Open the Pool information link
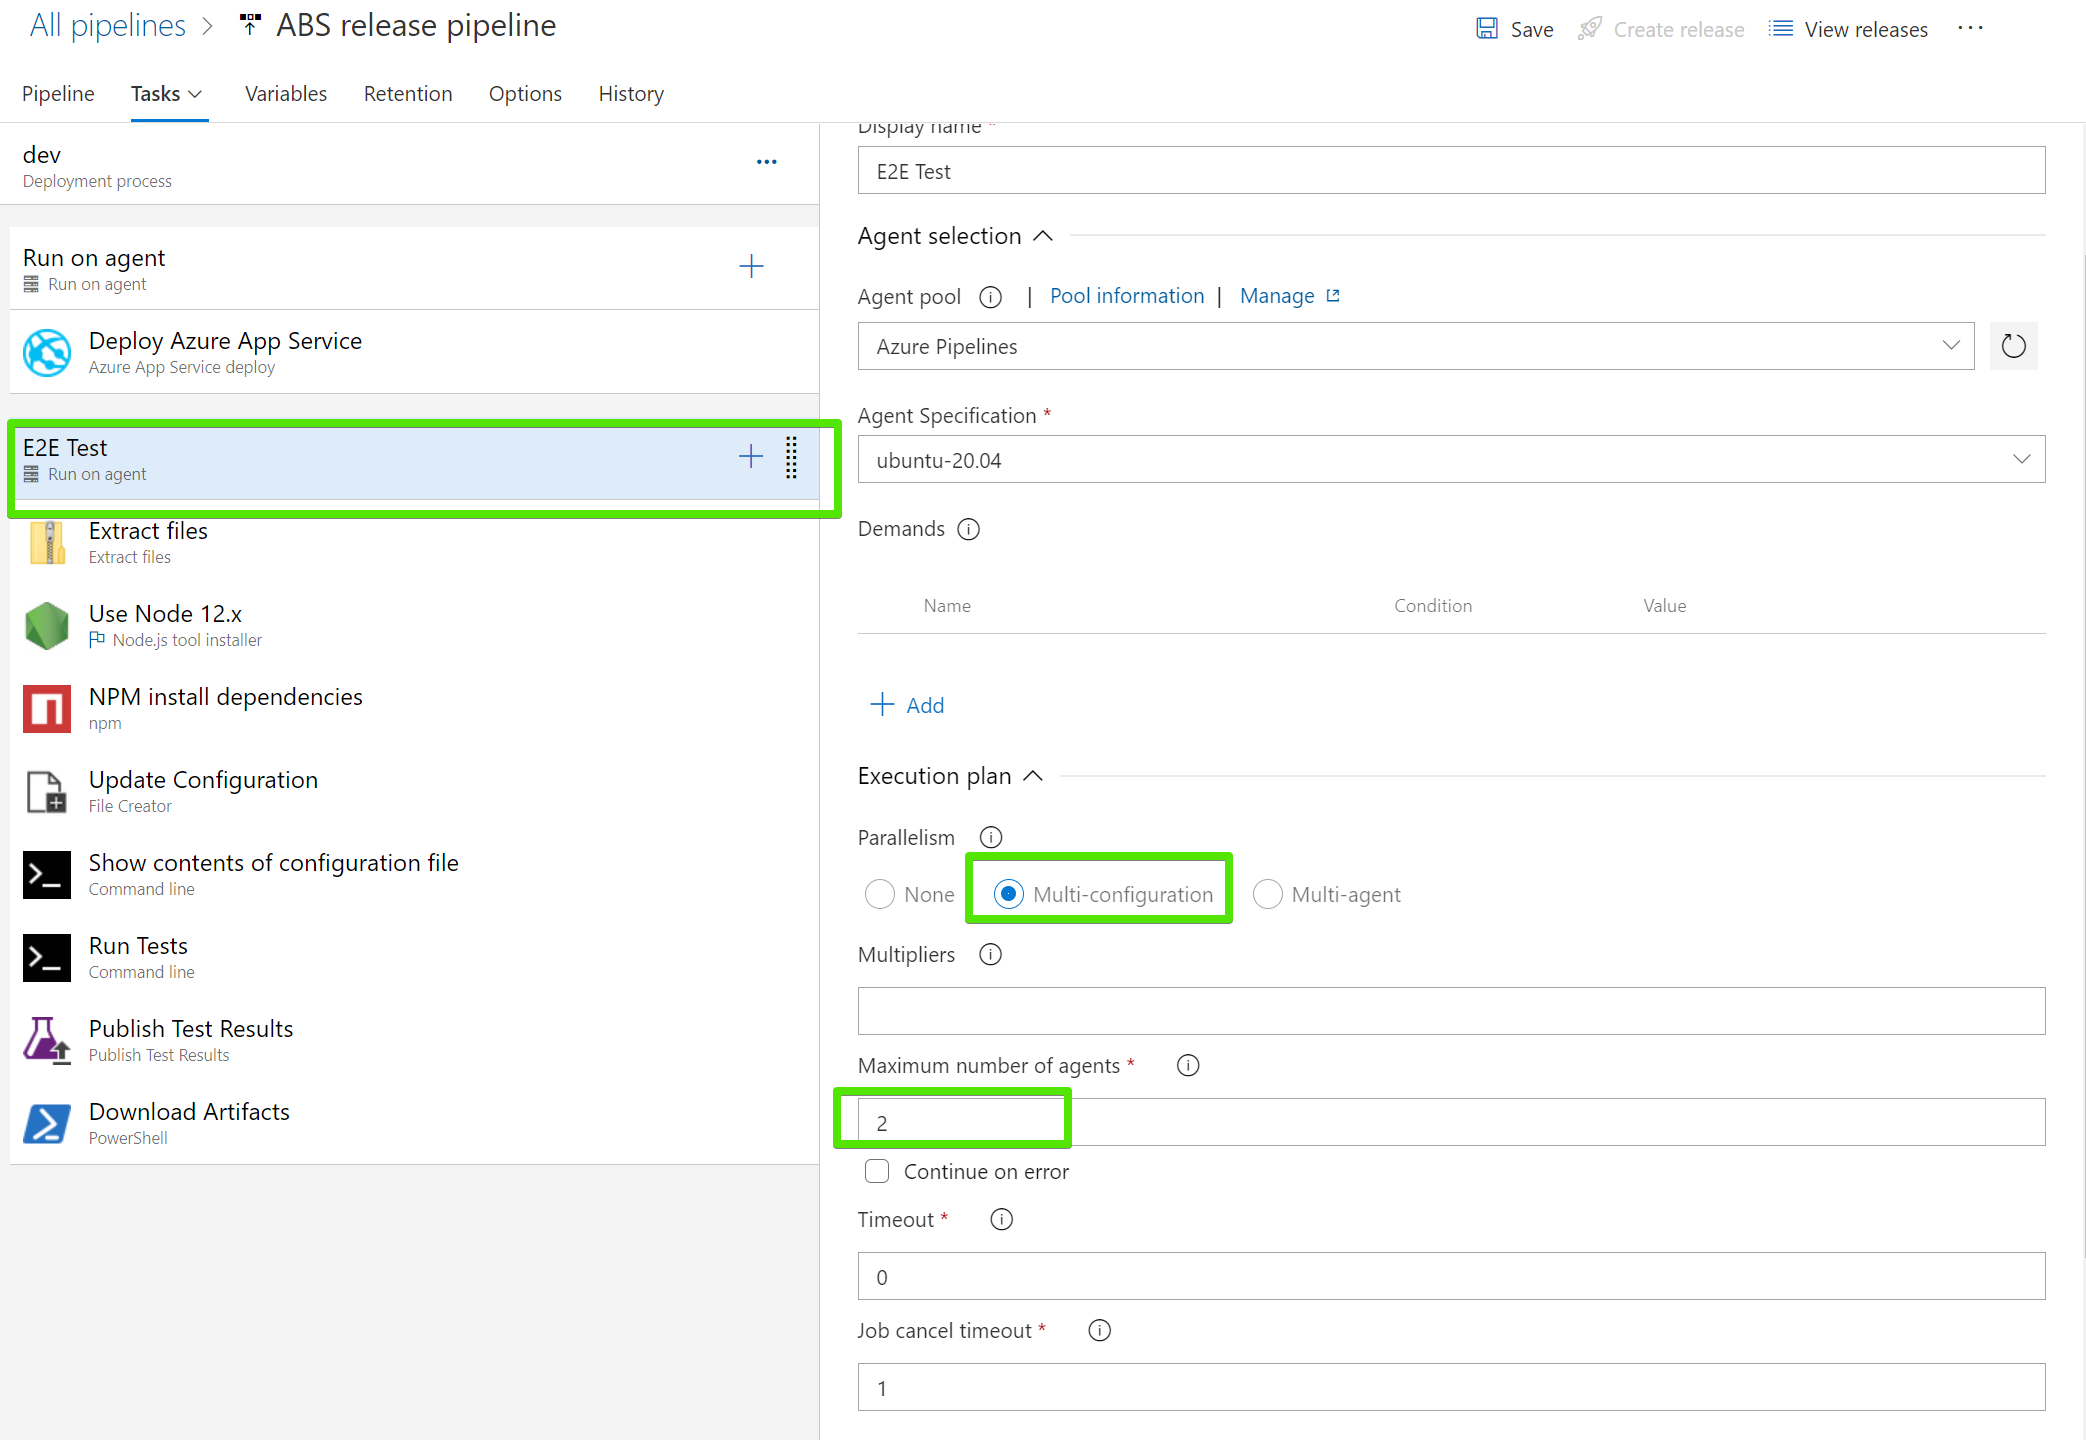 (1126, 296)
